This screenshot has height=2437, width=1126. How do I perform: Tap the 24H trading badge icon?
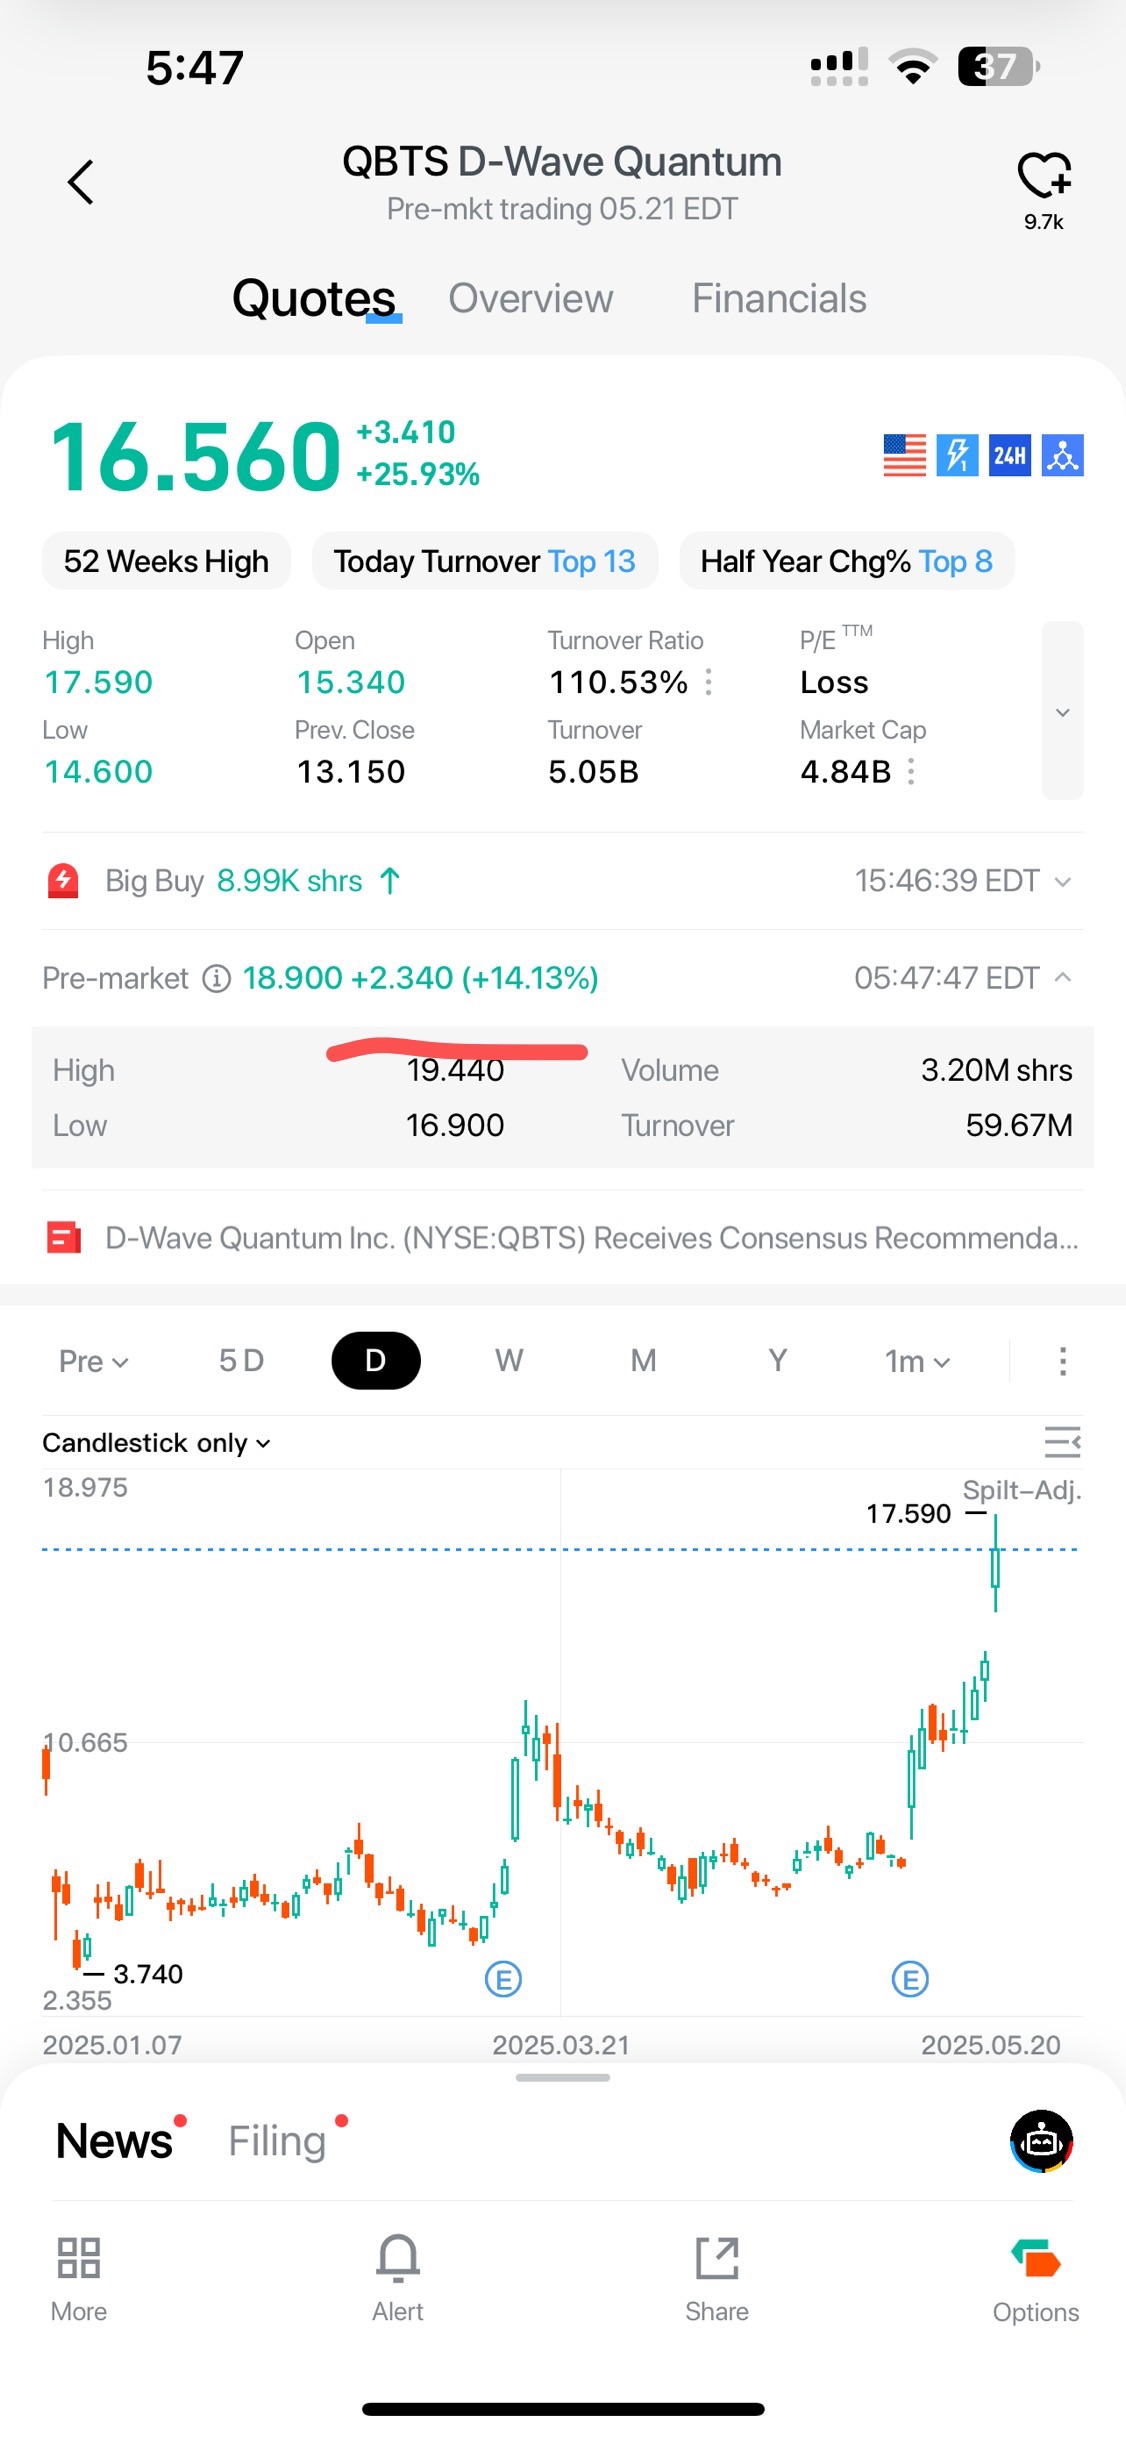(x=1009, y=456)
